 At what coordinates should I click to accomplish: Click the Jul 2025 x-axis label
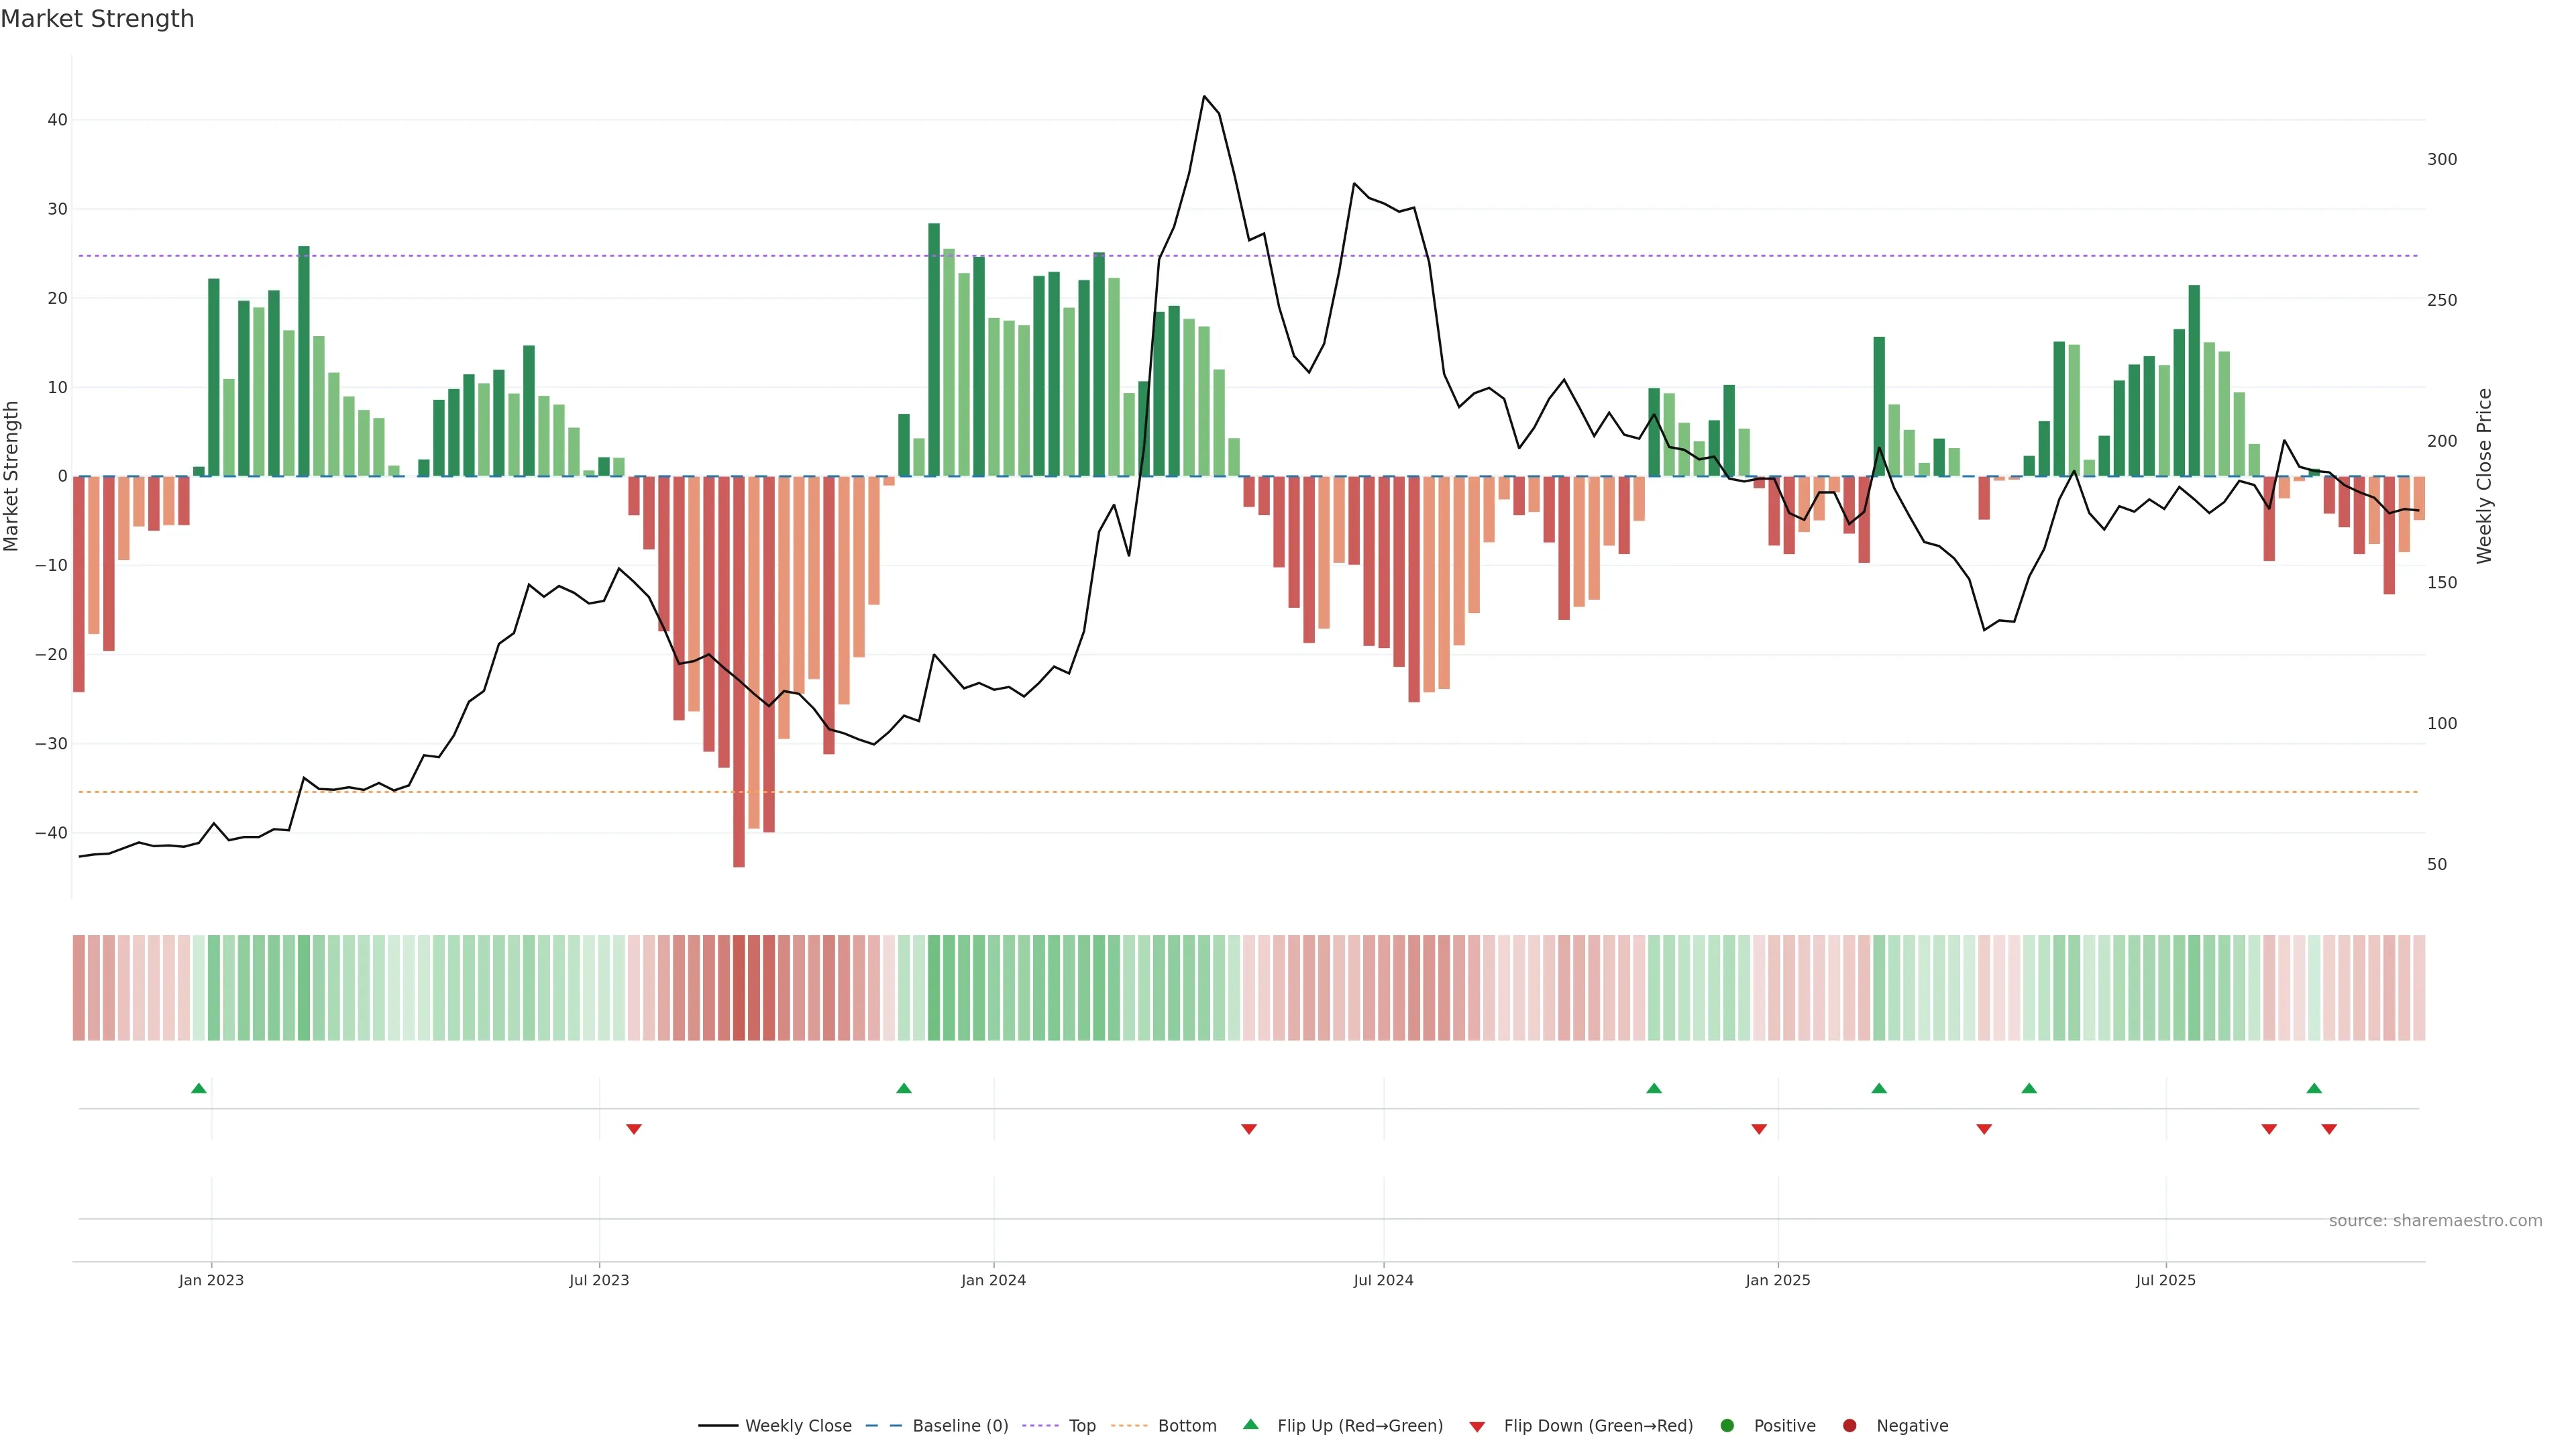point(2165,1280)
